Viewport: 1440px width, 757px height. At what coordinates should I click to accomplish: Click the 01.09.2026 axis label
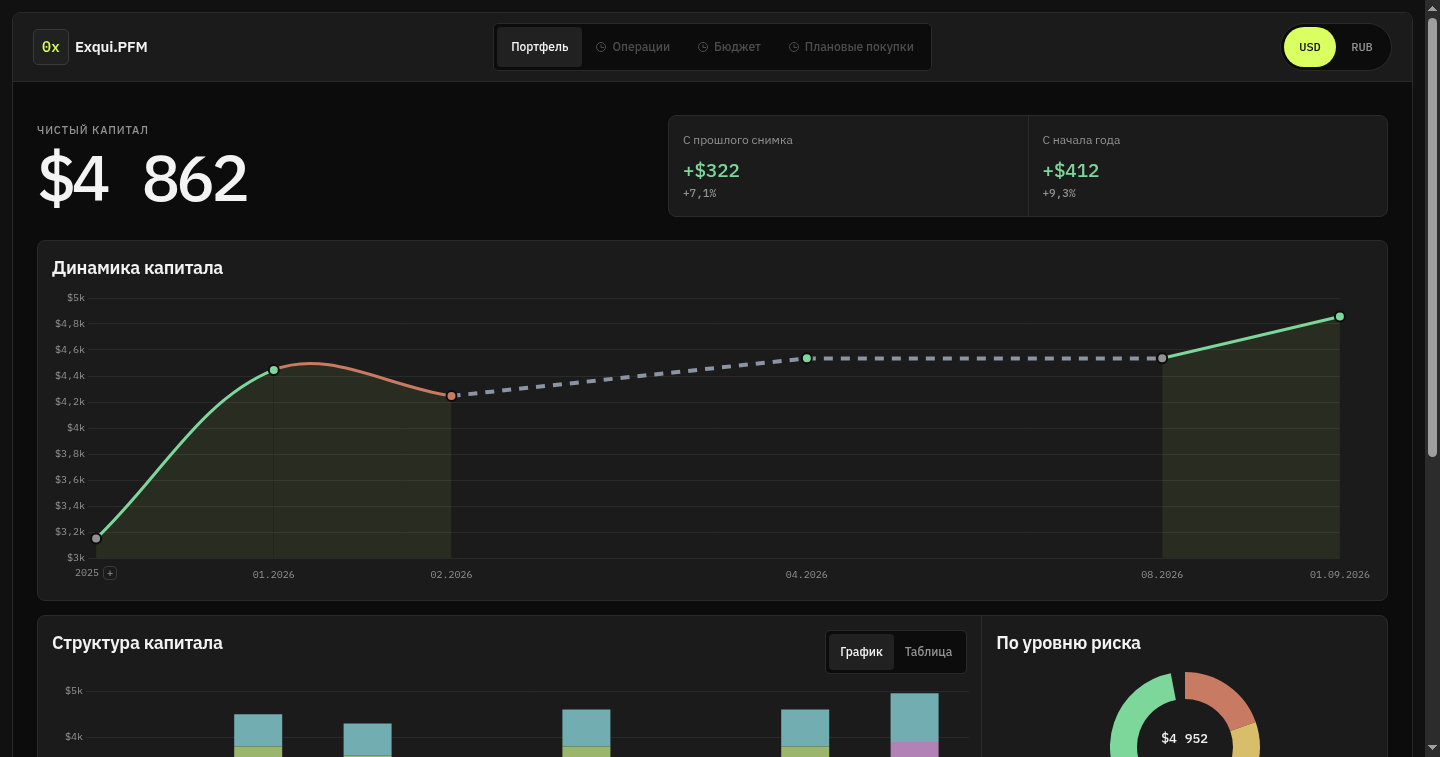click(x=1340, y=575)
